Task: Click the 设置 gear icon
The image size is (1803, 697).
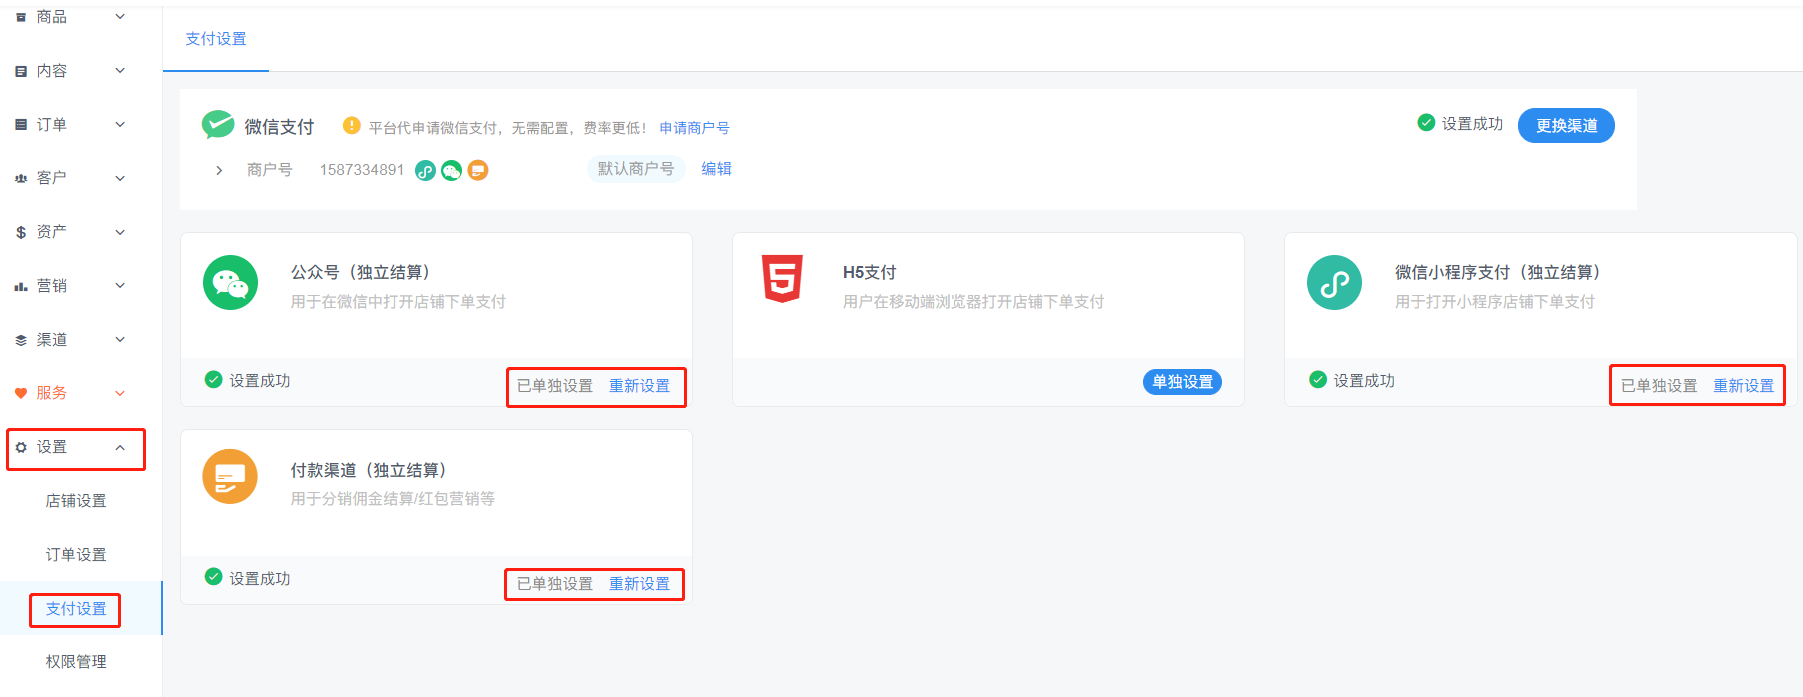Action: [21, 447]
